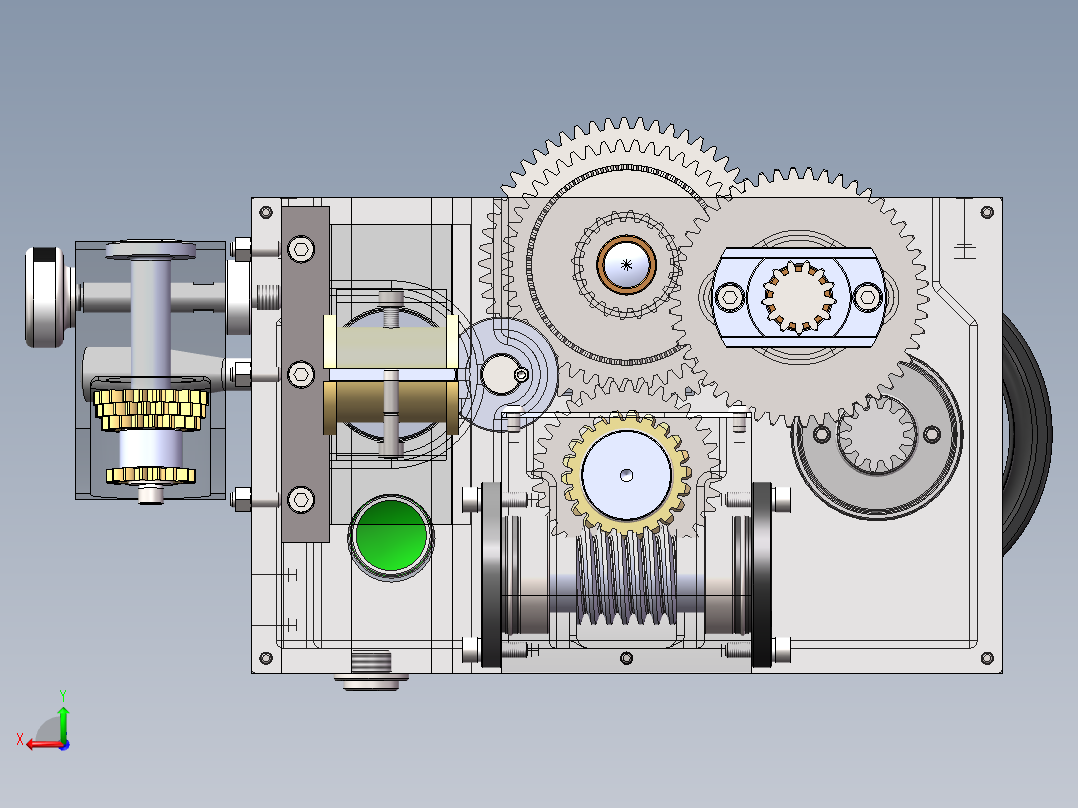Pick the bottom-right corner mounting hole of housing
The image size is (1078, 808).
987,659
